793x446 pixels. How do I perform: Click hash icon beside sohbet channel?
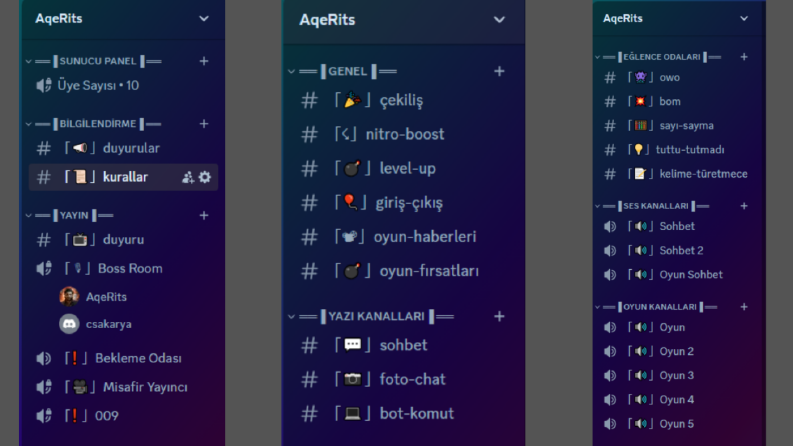click(310, 345)
